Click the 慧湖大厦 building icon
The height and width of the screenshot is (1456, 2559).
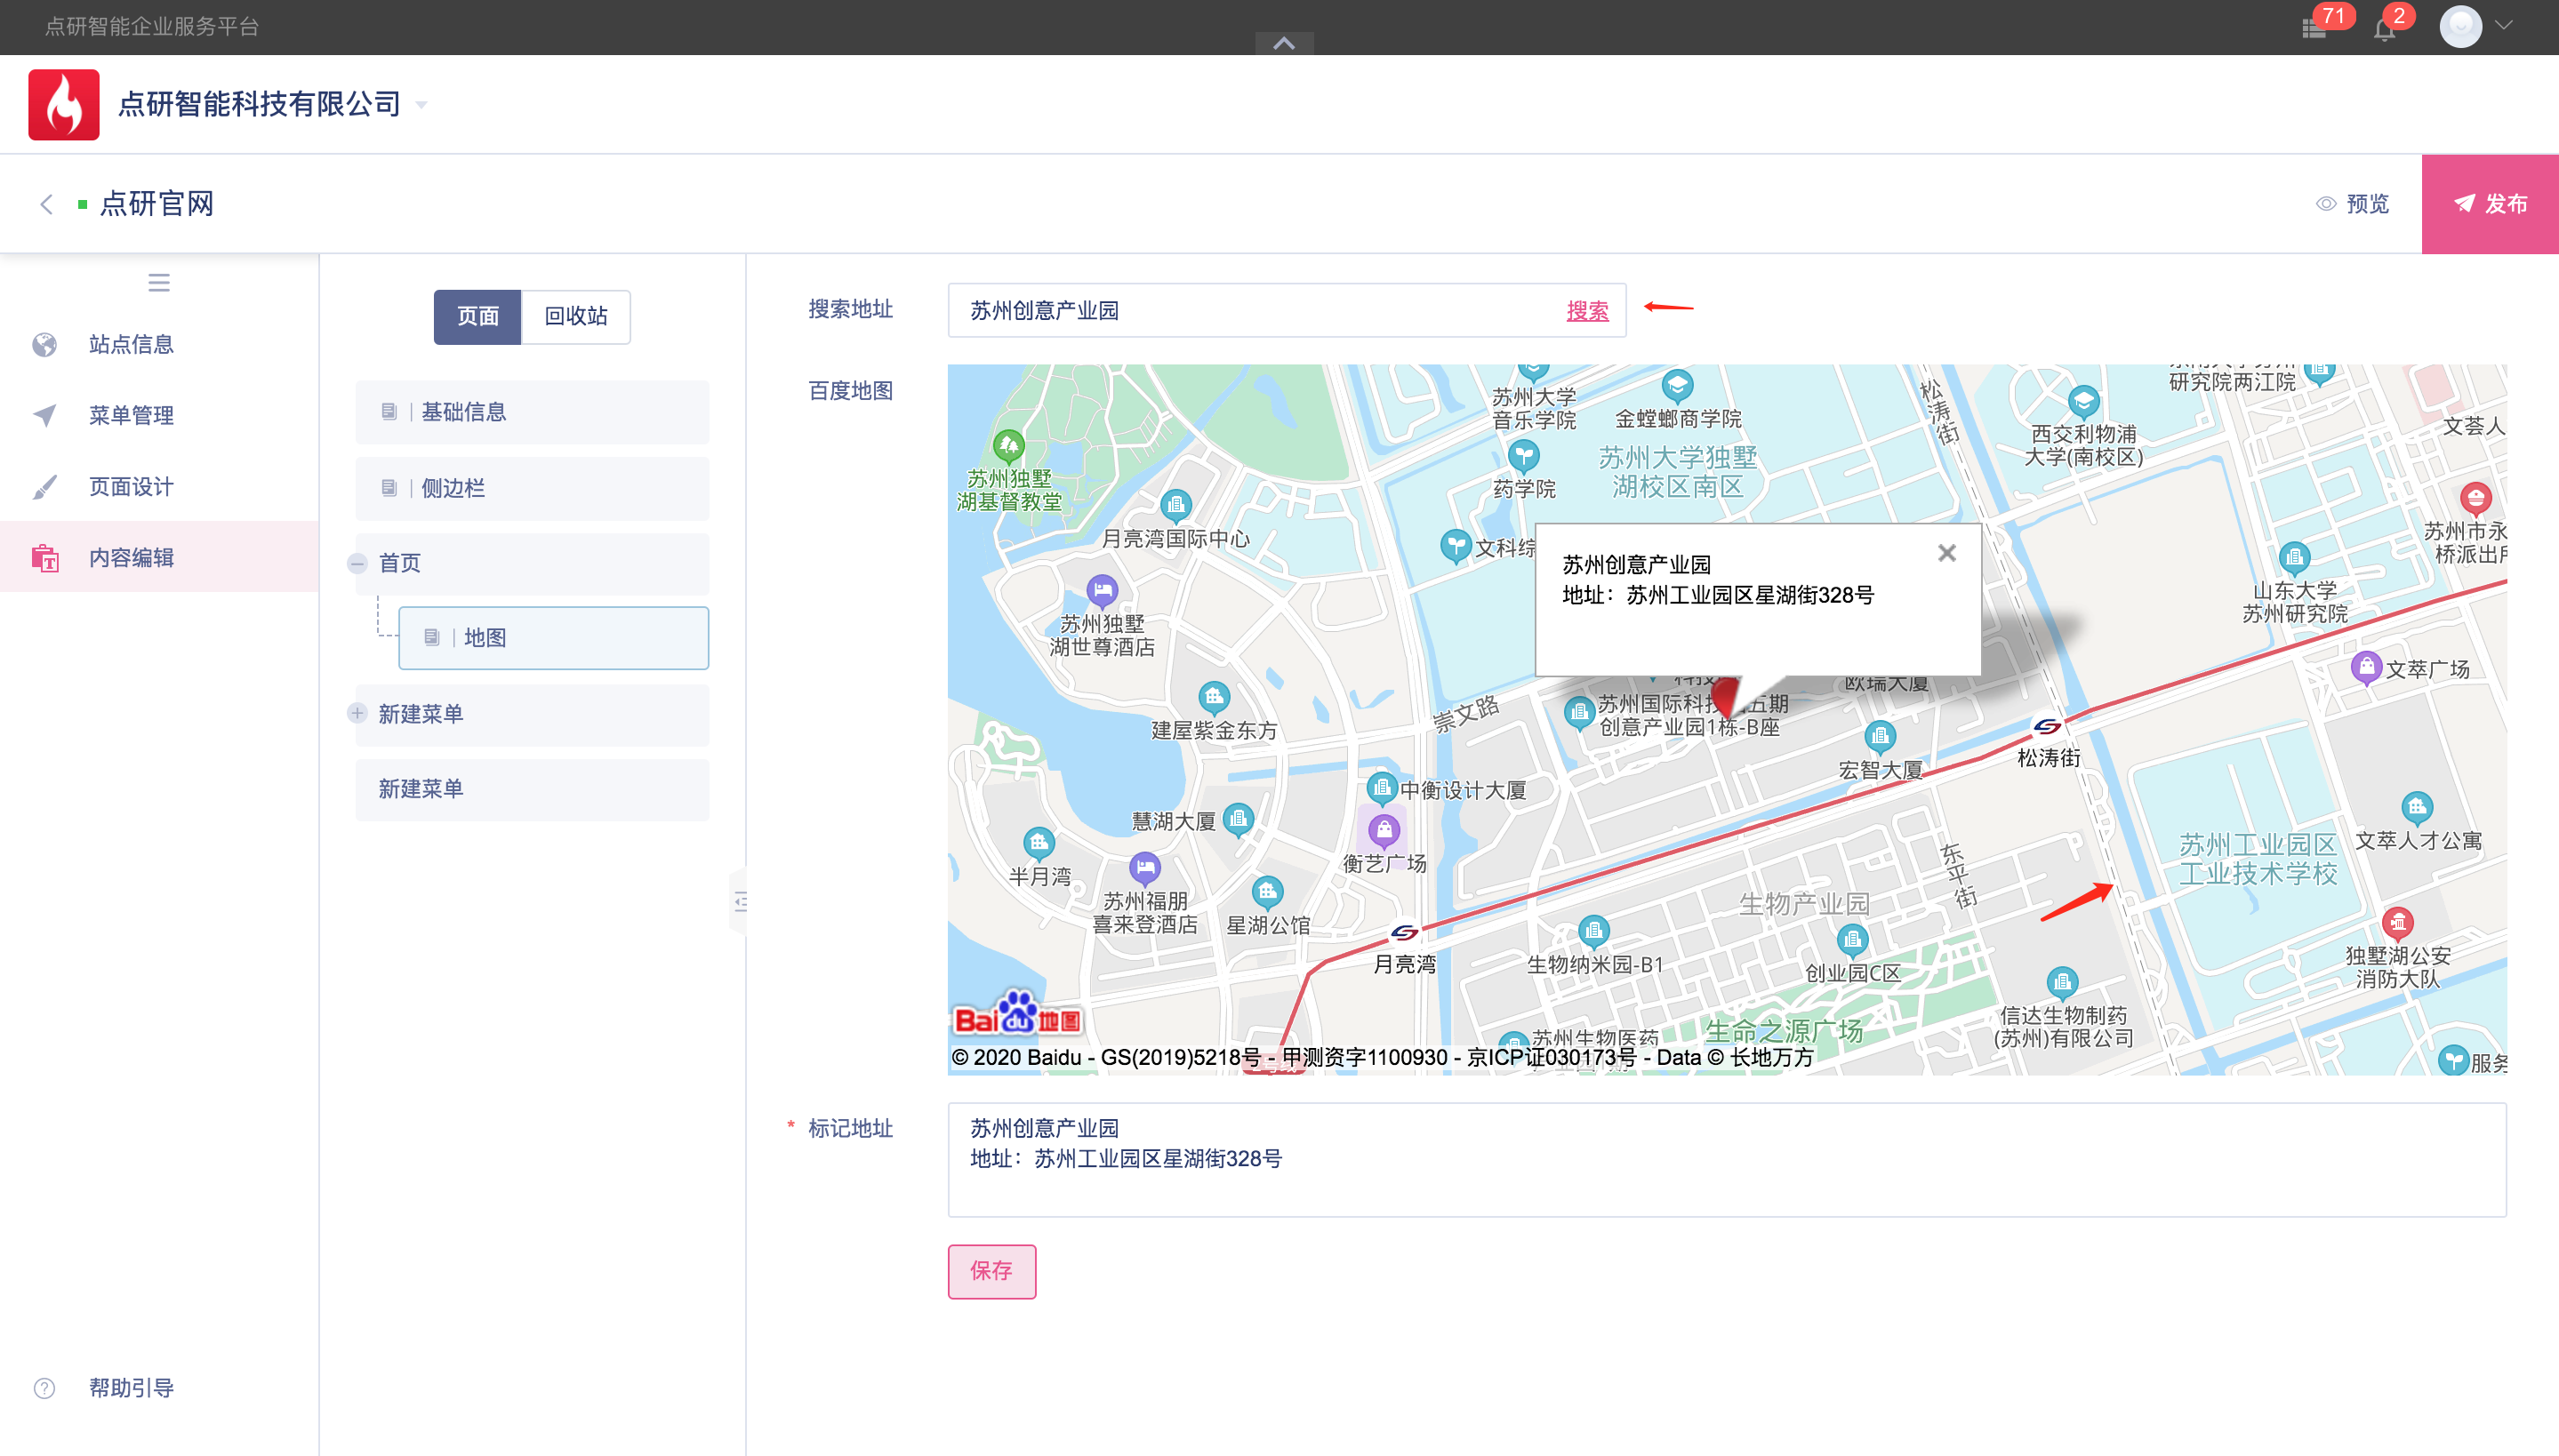point(1238,821)
